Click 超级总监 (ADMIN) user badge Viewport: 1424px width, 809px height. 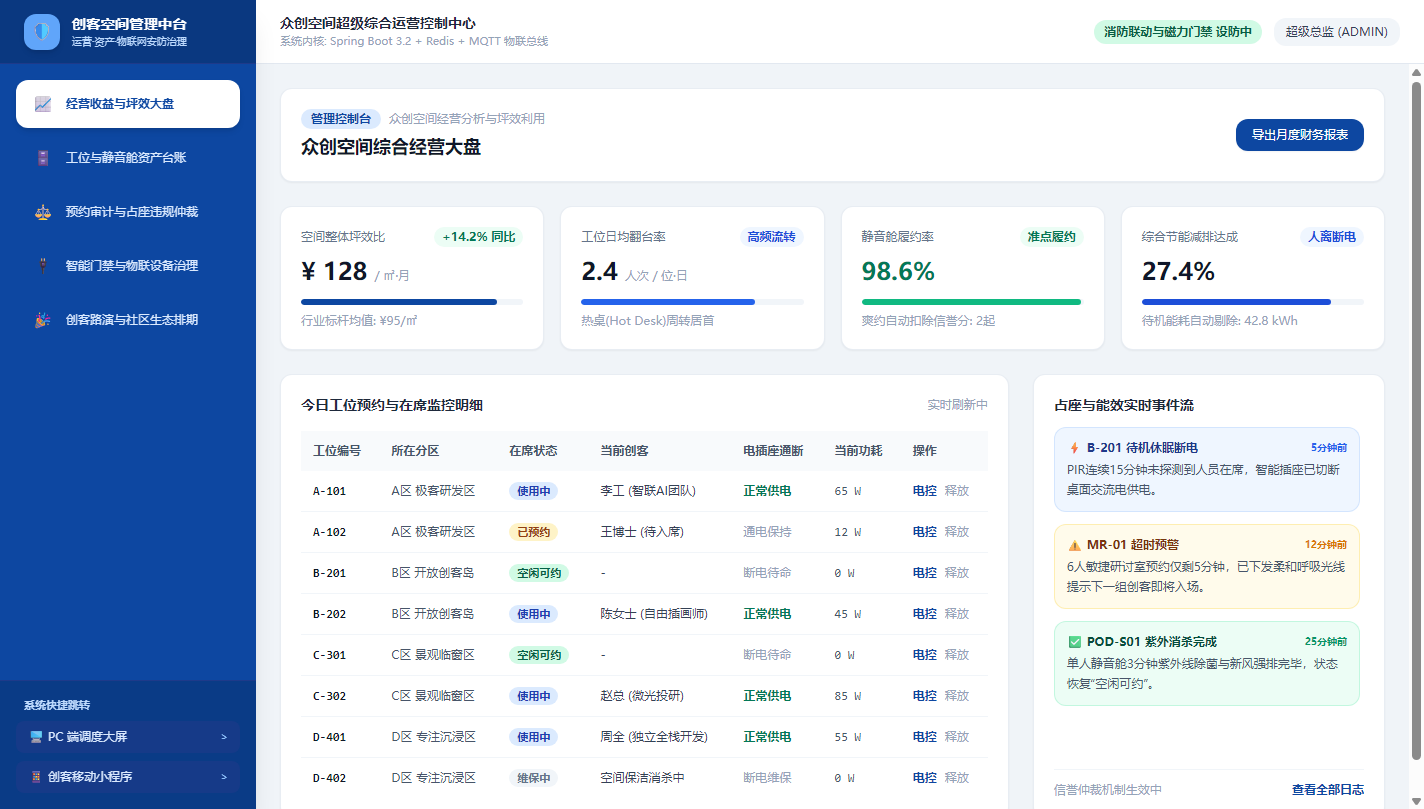[1336, 32]
